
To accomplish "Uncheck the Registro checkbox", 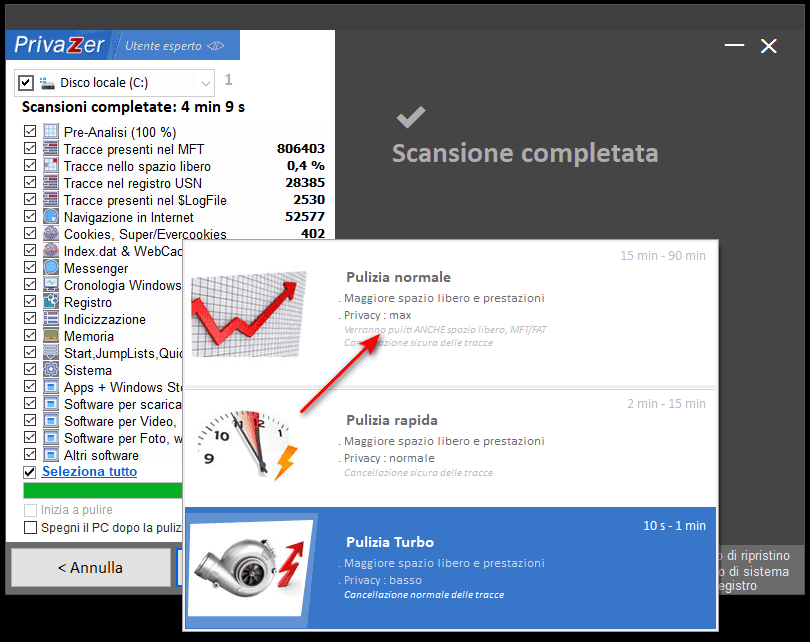I will (30, 302).
